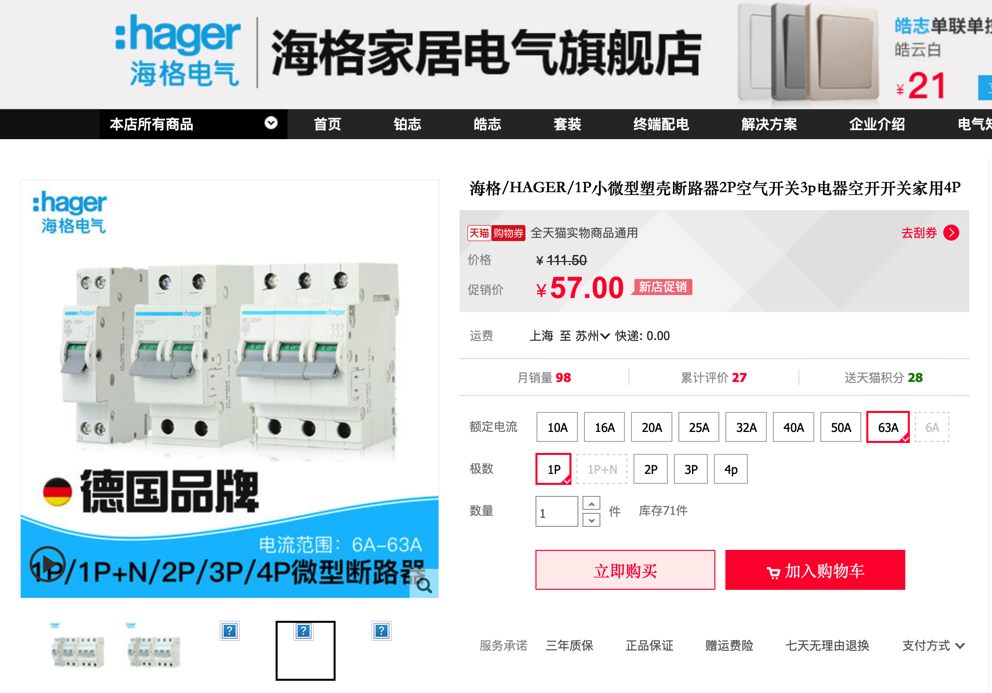Click the 天猫 购物券 badge icon
Image resolution: width=992 pixels, height=693 pixels.
[496, 233]
